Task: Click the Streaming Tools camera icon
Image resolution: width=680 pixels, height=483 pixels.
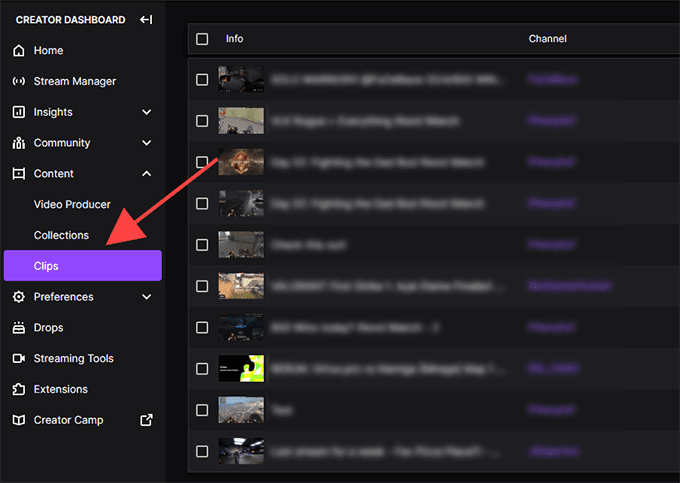Action: point(19,359)
